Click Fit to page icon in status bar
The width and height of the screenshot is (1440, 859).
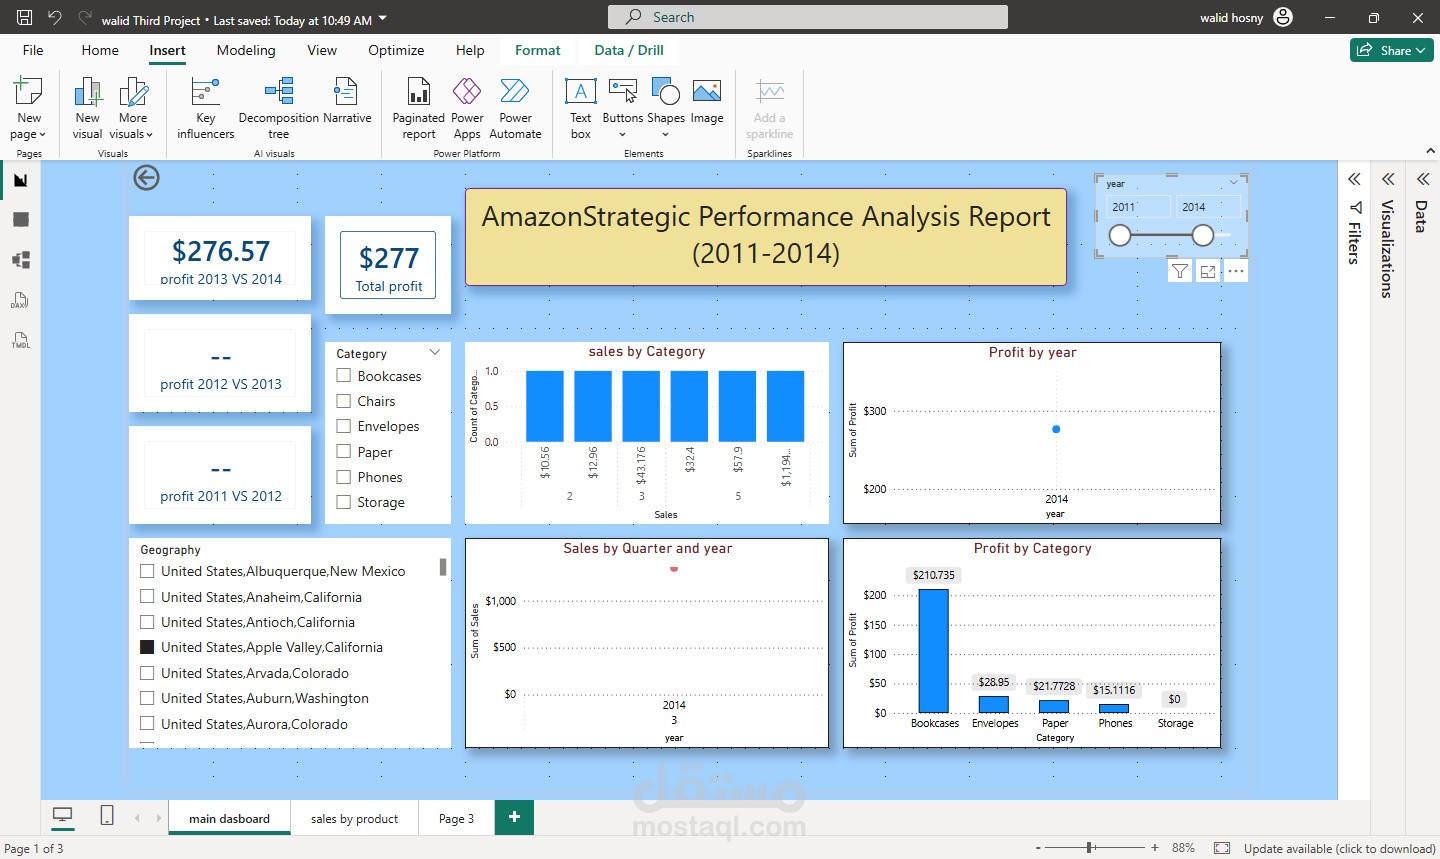pyautogui.click(x=1222, y=848)
